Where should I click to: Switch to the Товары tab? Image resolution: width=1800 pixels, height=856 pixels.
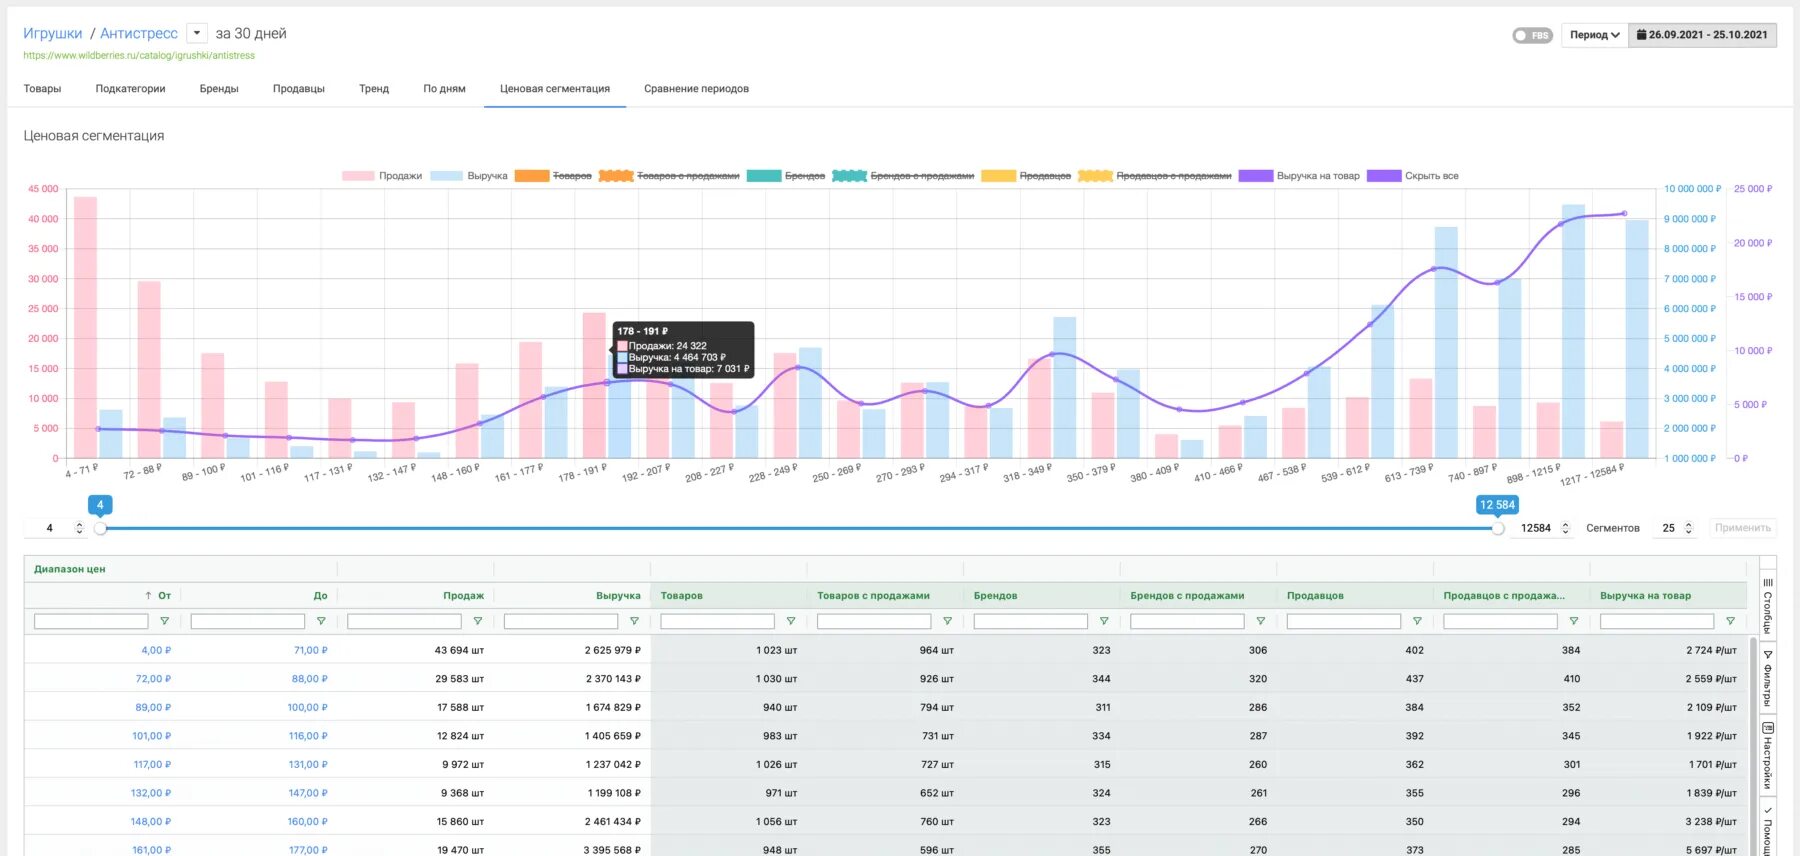(42, 89)
